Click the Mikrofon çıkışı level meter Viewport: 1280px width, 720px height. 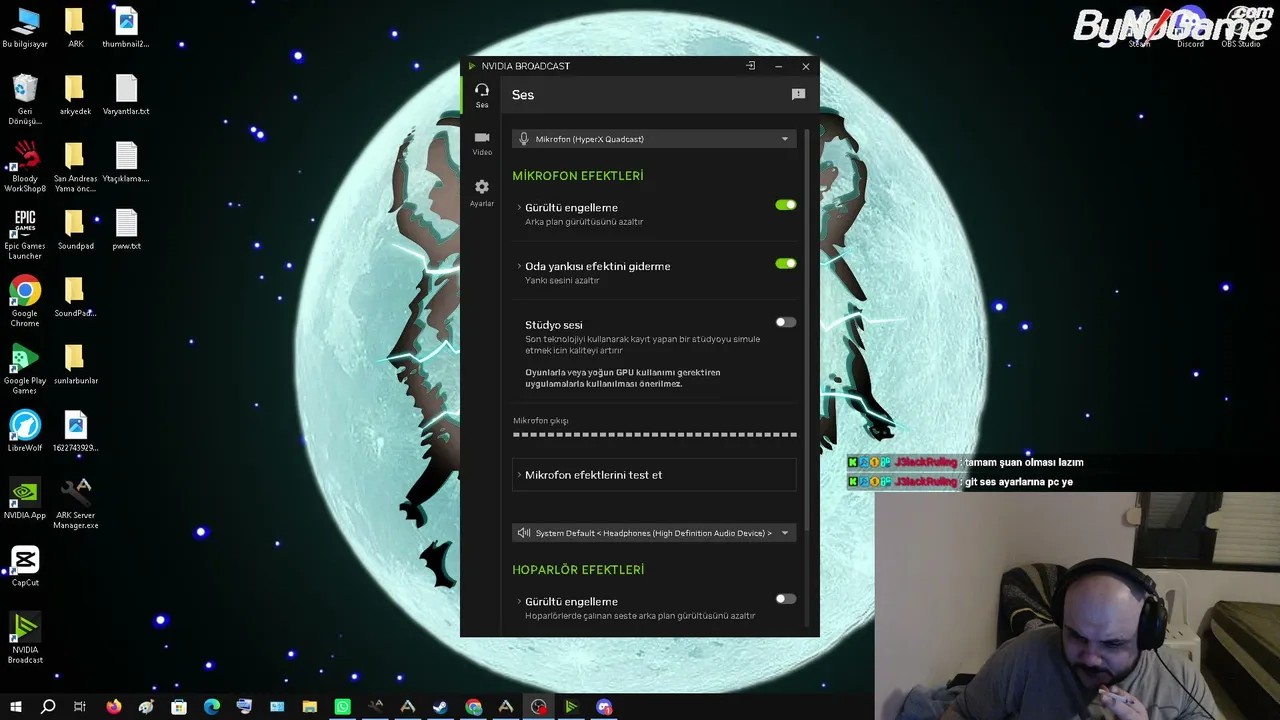click(655, 435)
